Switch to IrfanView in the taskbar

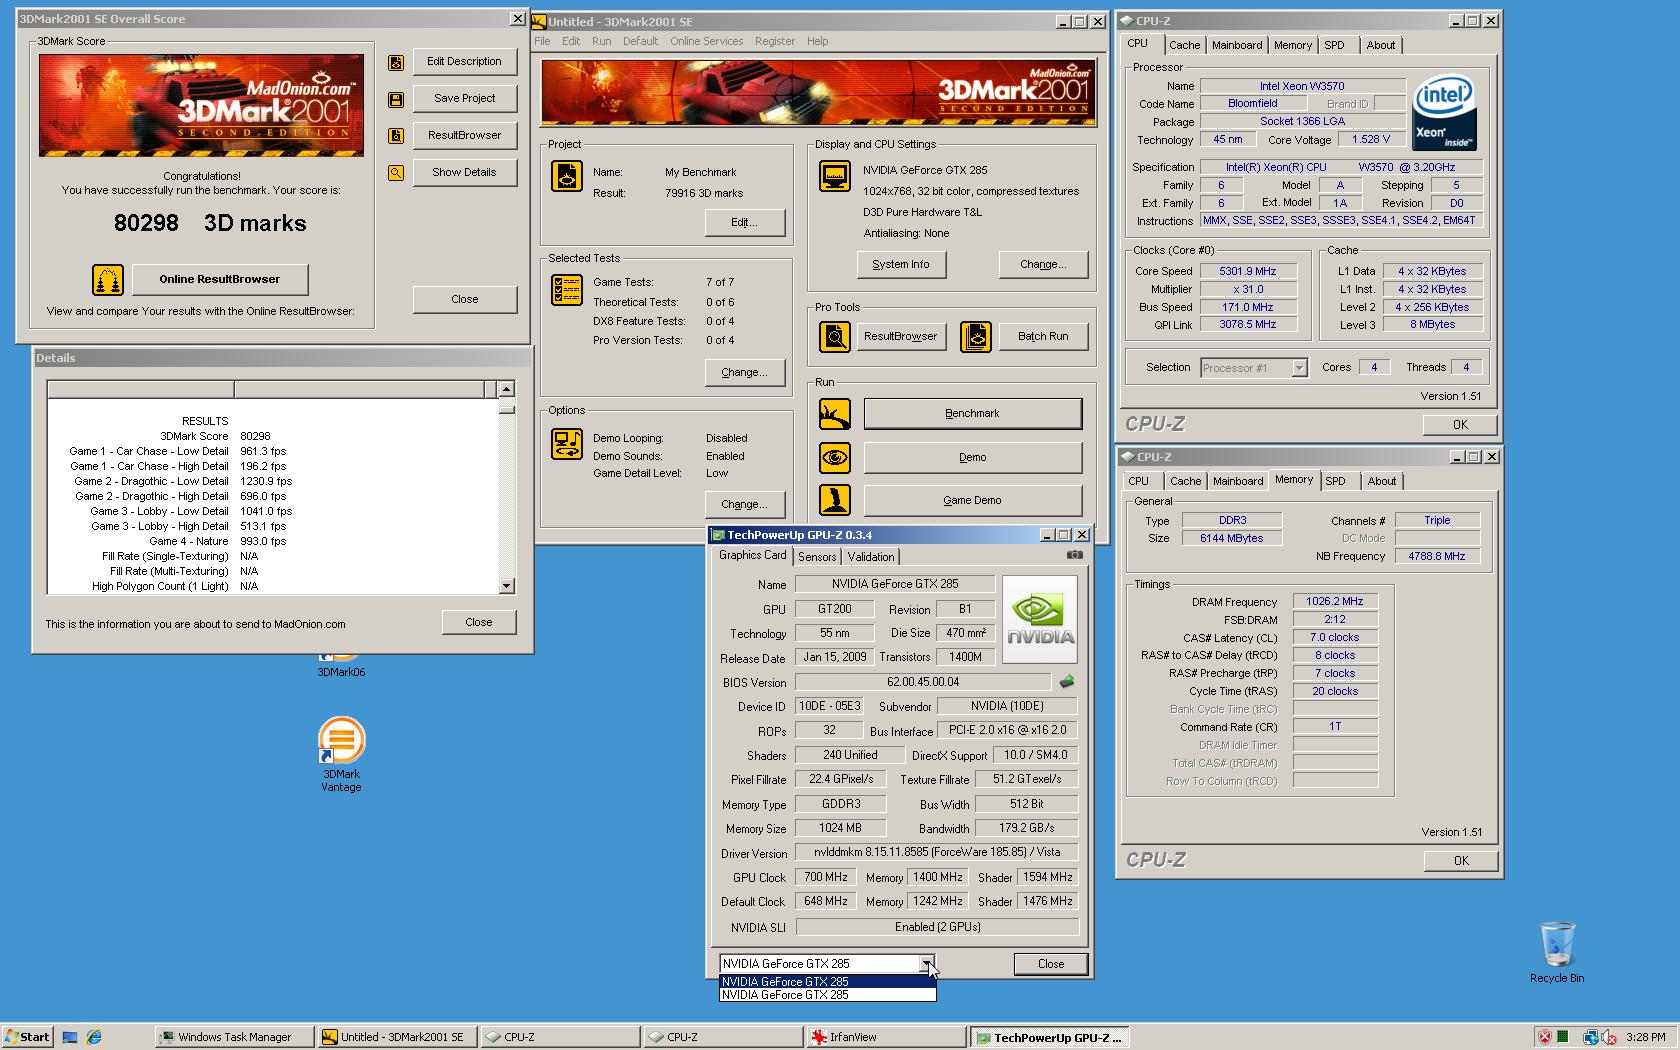[886, 1037]
